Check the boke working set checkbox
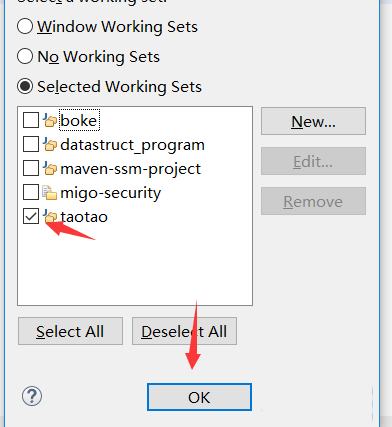 [31, 120]
